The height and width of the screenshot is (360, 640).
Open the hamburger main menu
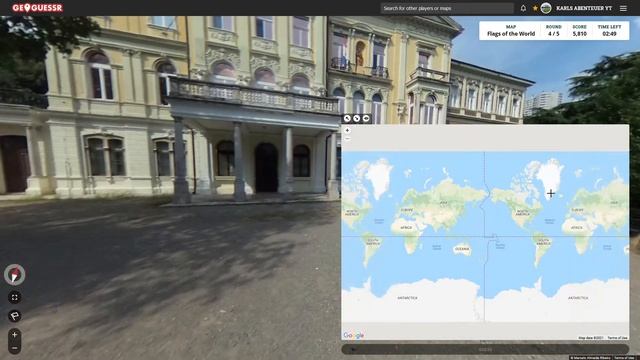(623, 8)
